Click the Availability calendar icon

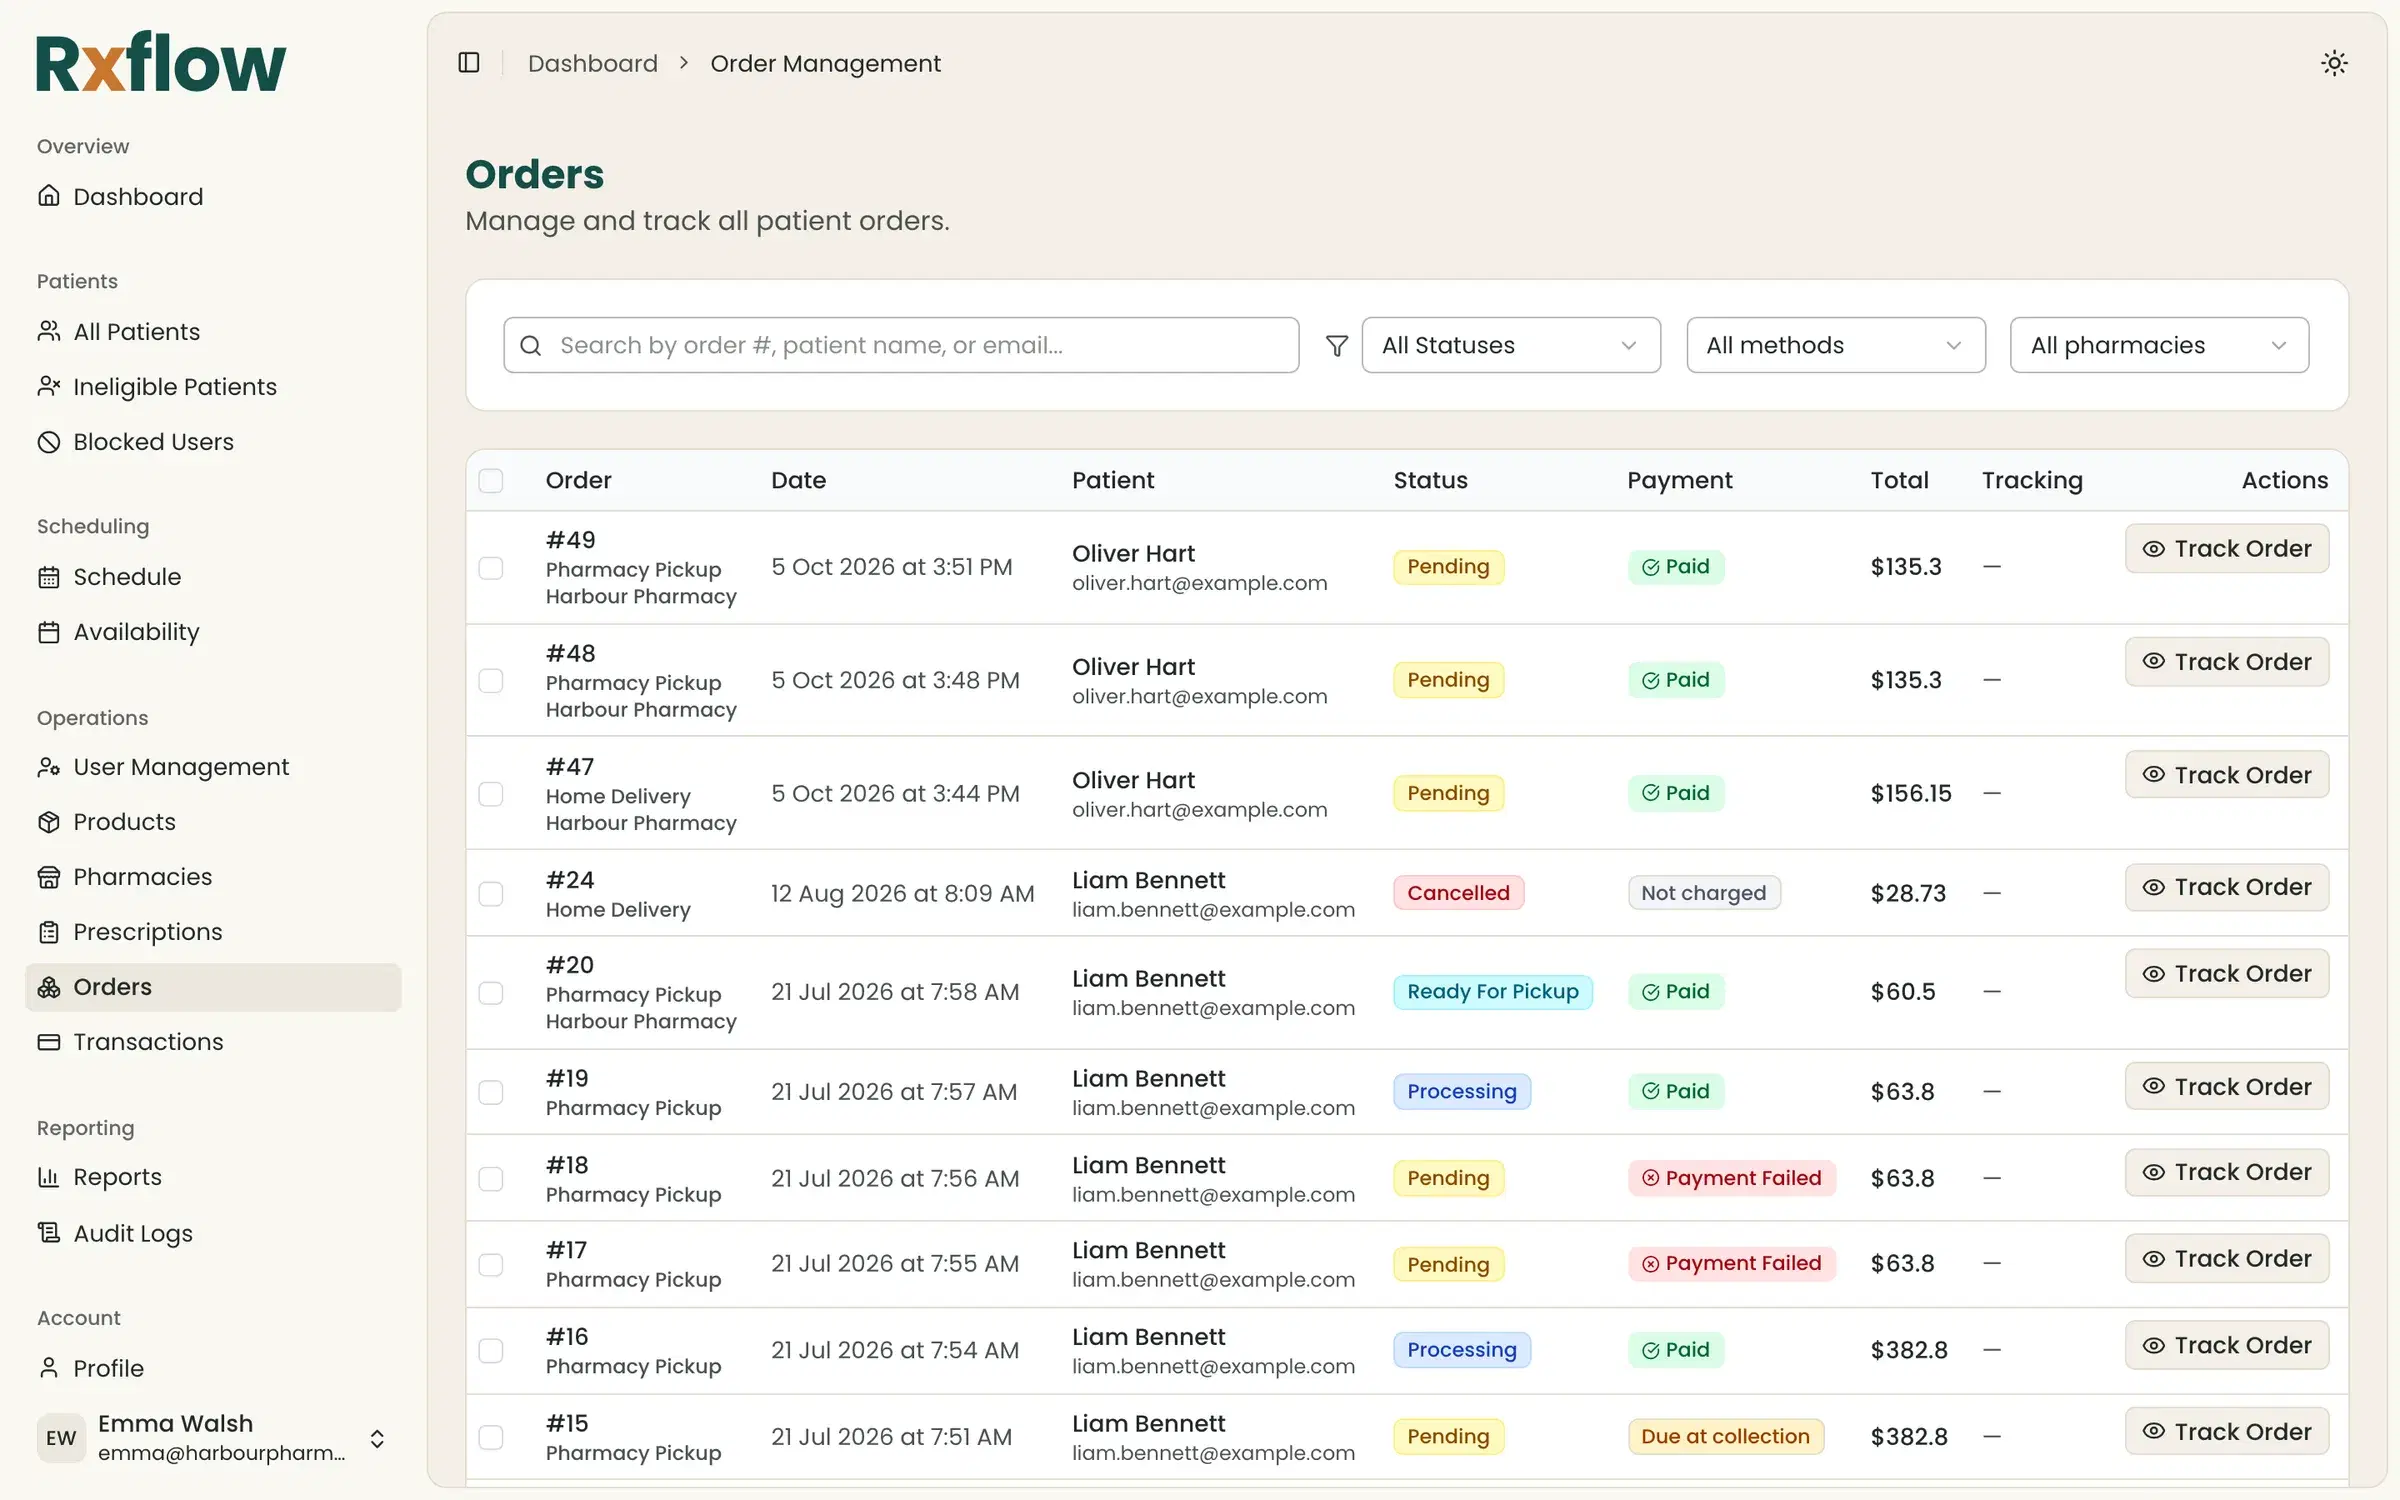(49, 631)
